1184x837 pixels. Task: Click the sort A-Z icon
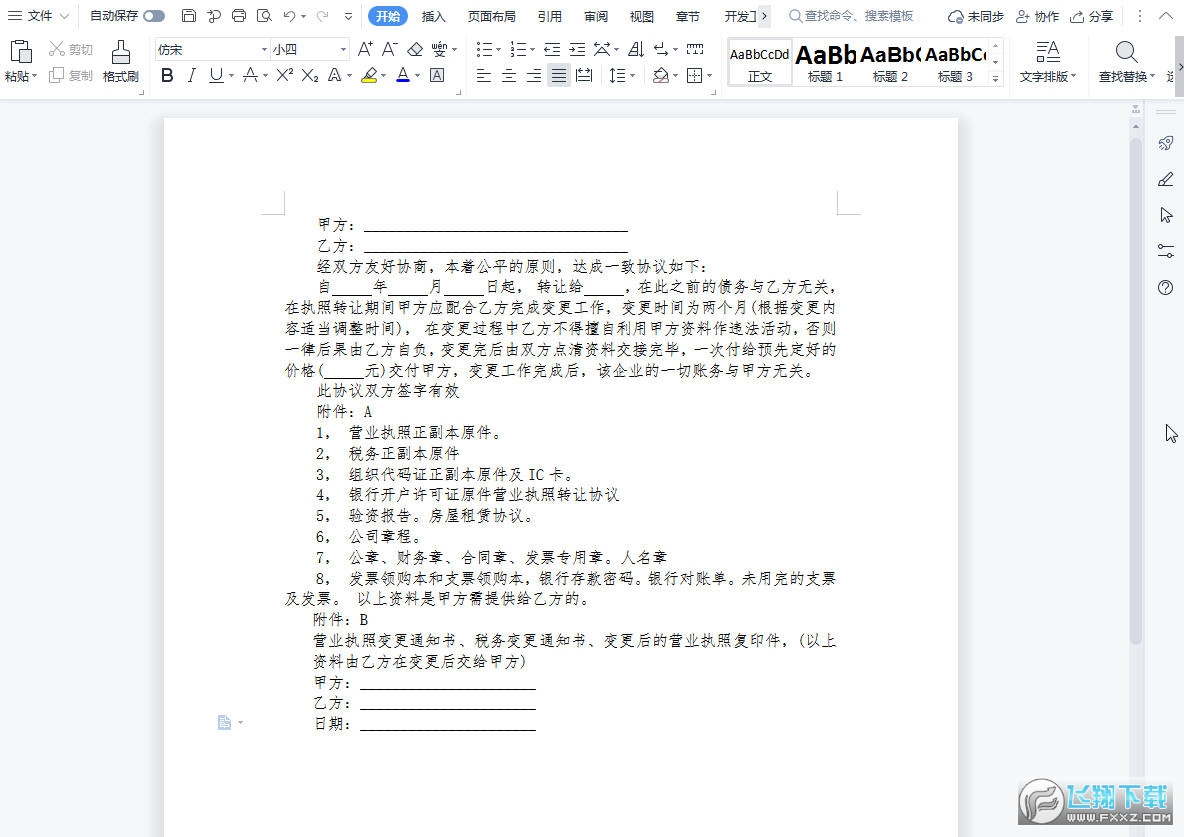[x=637, y=49]
